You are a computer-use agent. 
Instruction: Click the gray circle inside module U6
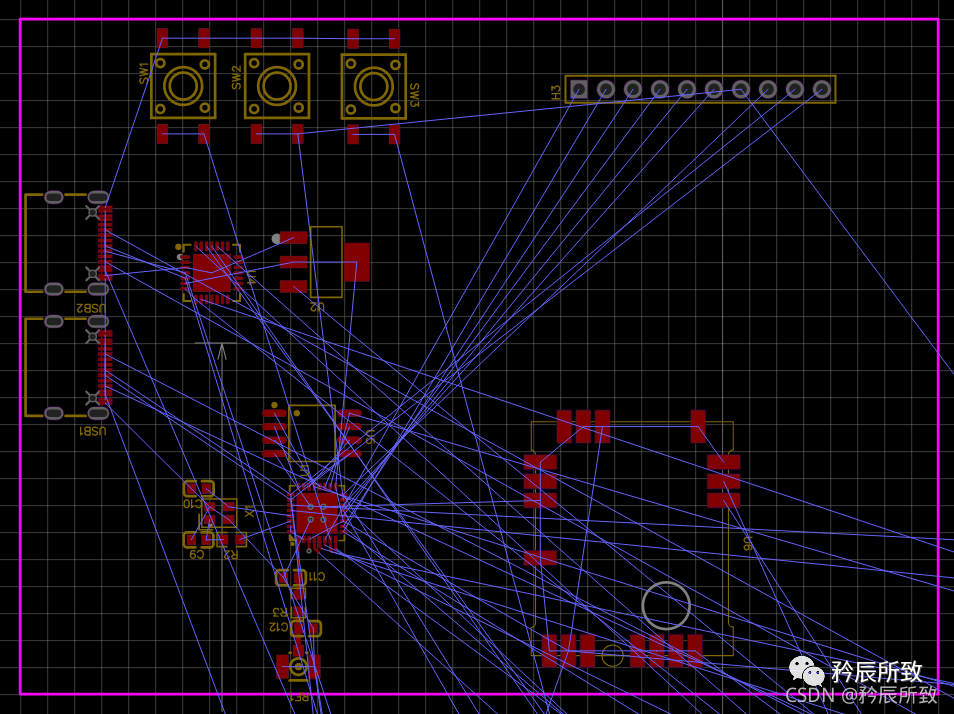tap(666, 605)
